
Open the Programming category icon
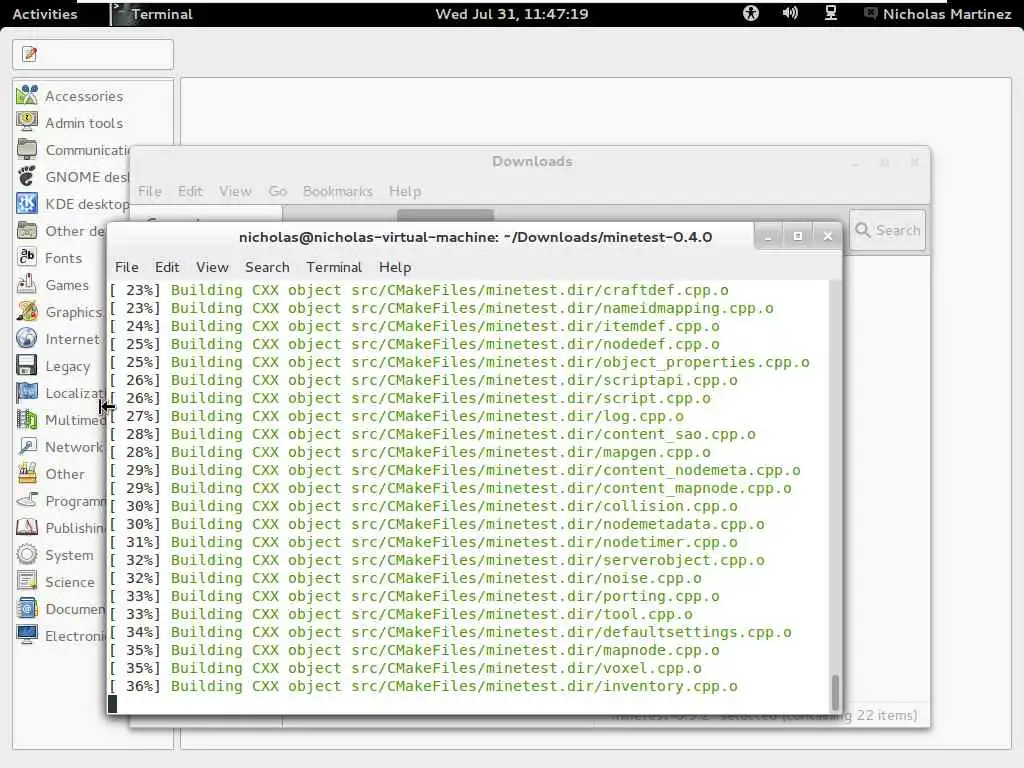[27, 501]
